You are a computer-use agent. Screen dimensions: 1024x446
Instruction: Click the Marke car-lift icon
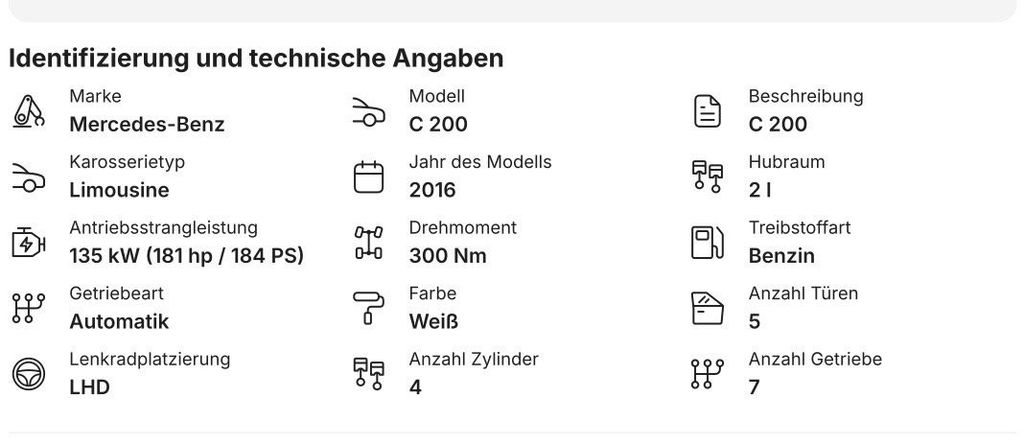coord(29,111)
